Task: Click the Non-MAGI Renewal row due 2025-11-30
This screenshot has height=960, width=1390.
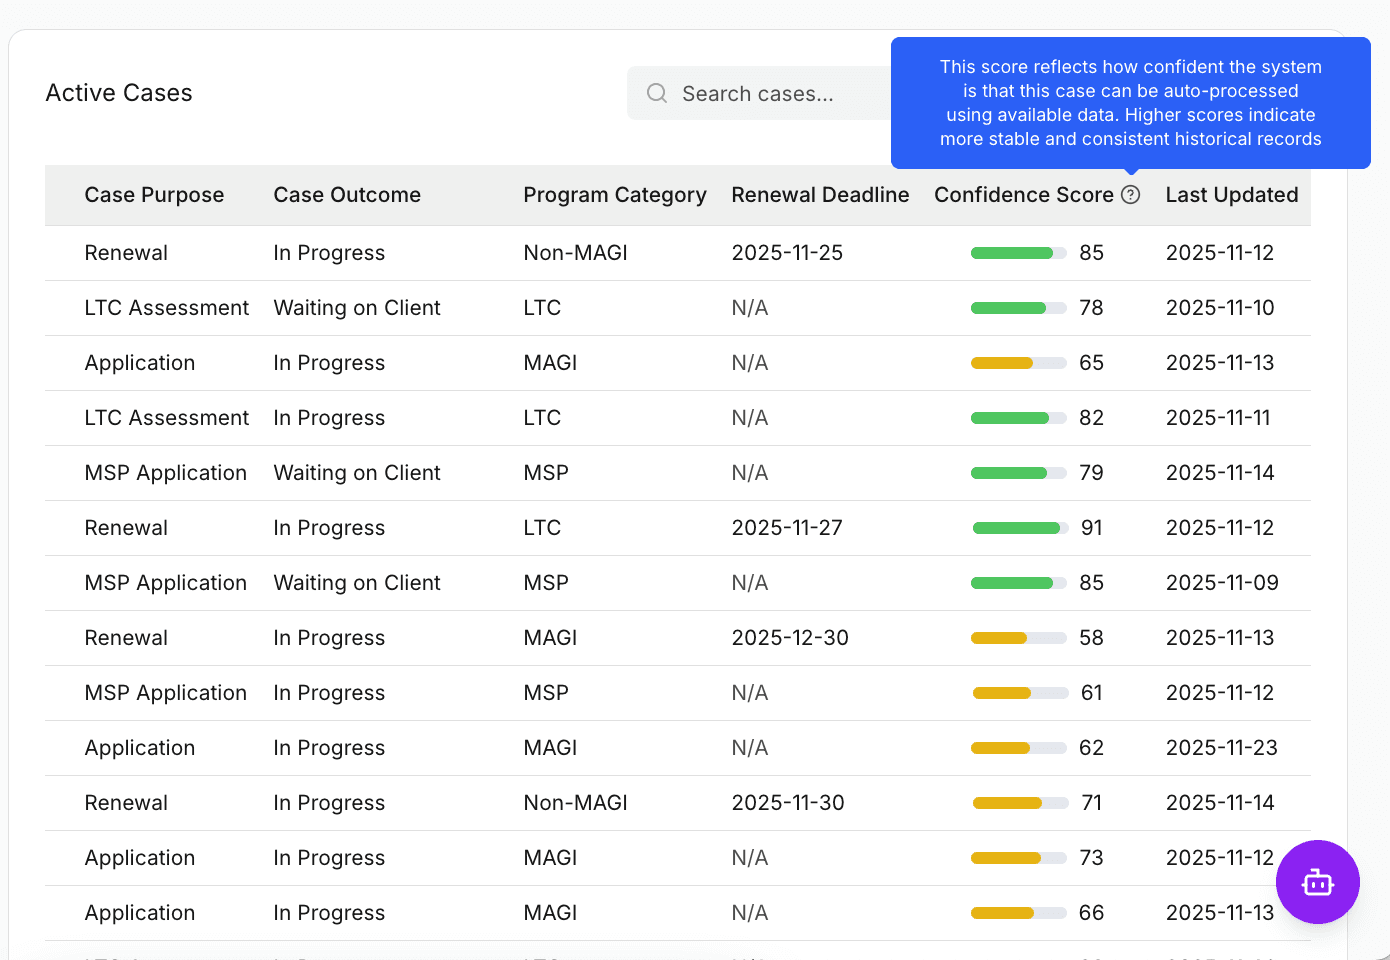Action: tap(678, 803)
